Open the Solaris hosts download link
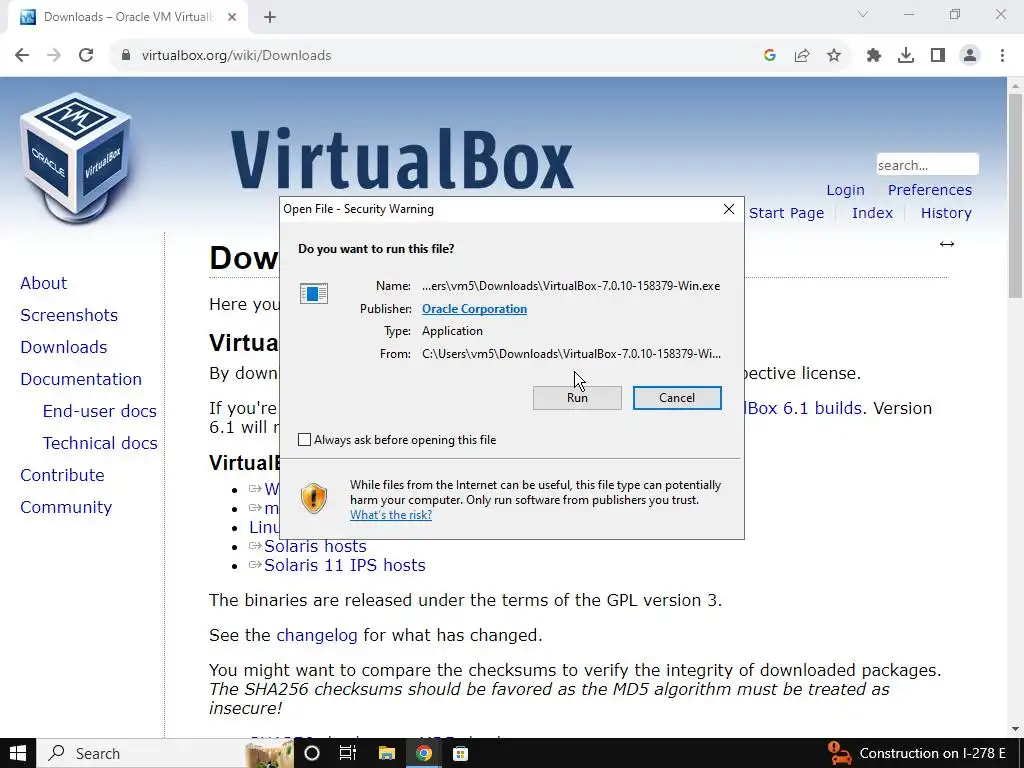Viewport: 1024px width, 768px height. coord(315,546)
